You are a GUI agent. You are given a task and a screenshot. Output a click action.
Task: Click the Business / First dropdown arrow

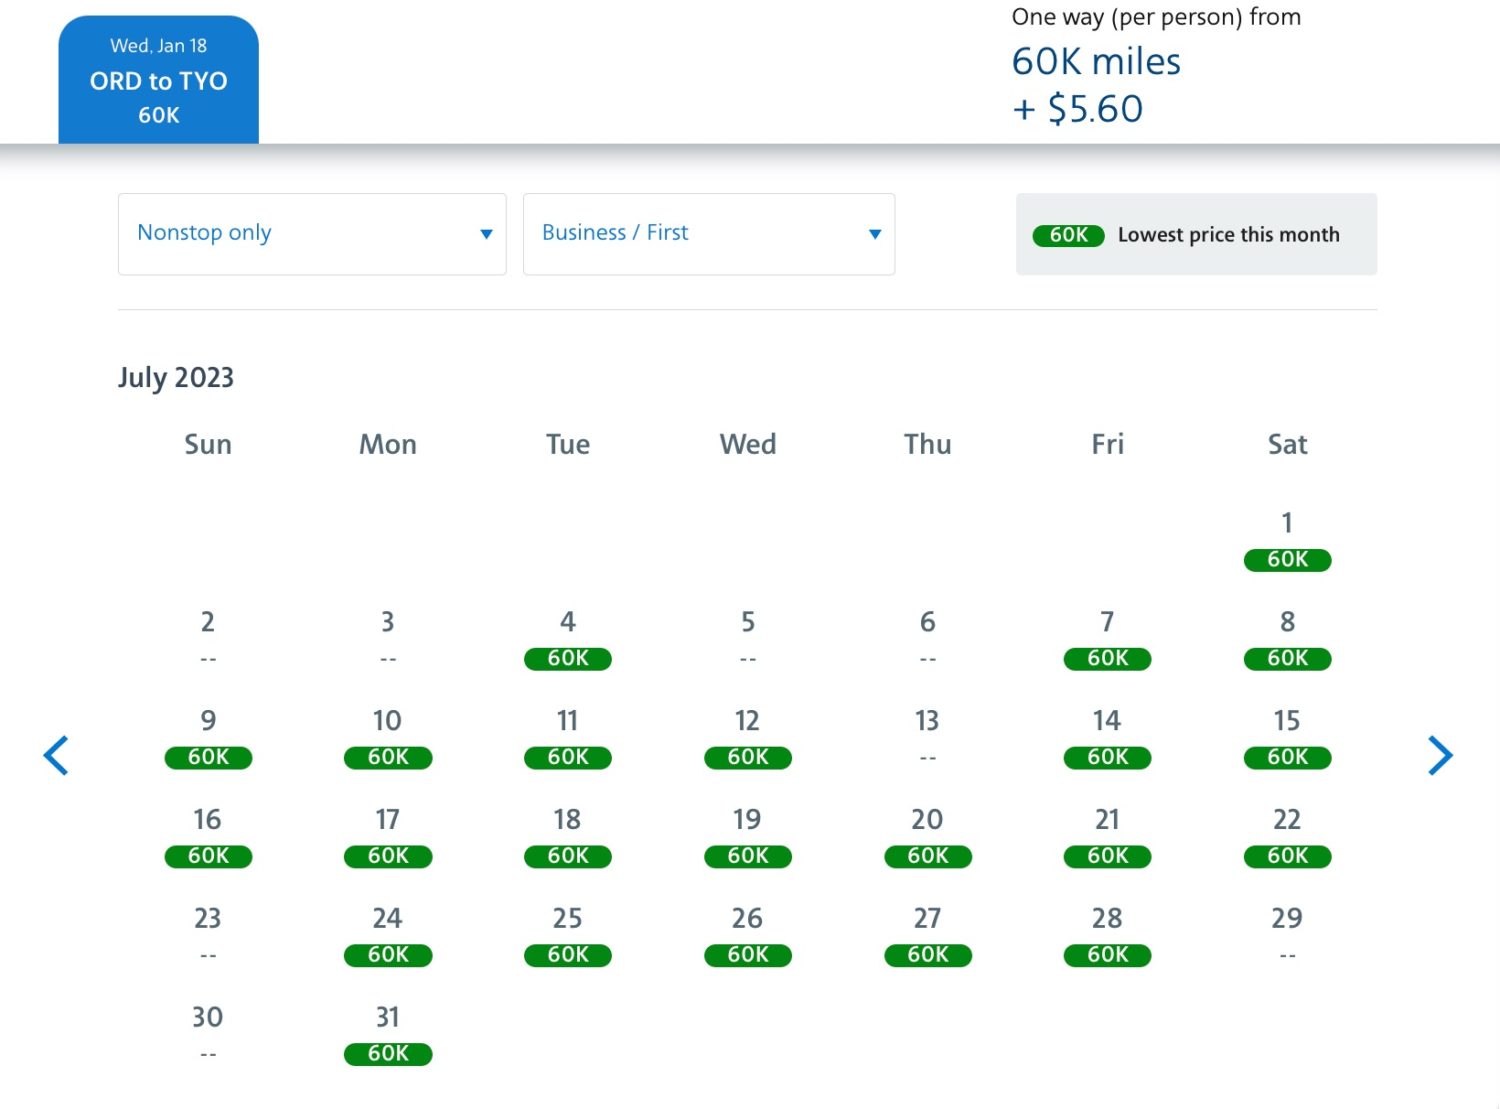tap(875, 233)
